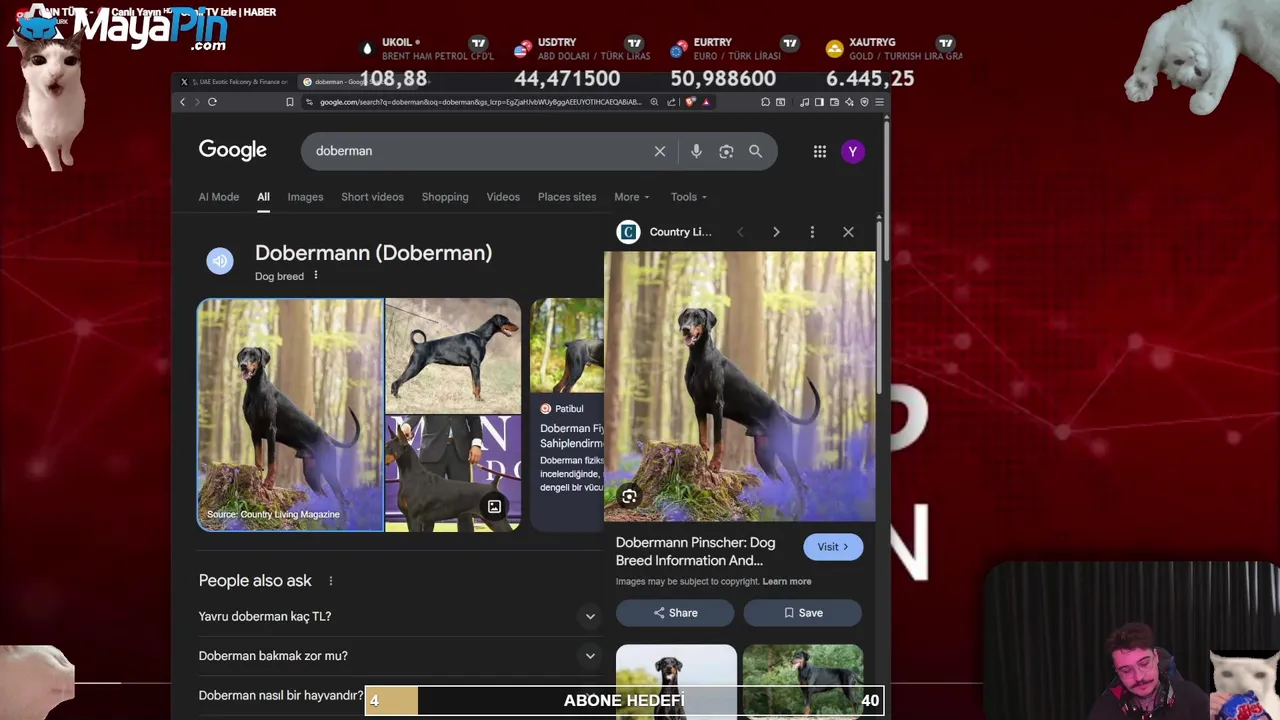Click inside the doberman search field
This screenshot has height=720, width=1280.
[480, 151]
